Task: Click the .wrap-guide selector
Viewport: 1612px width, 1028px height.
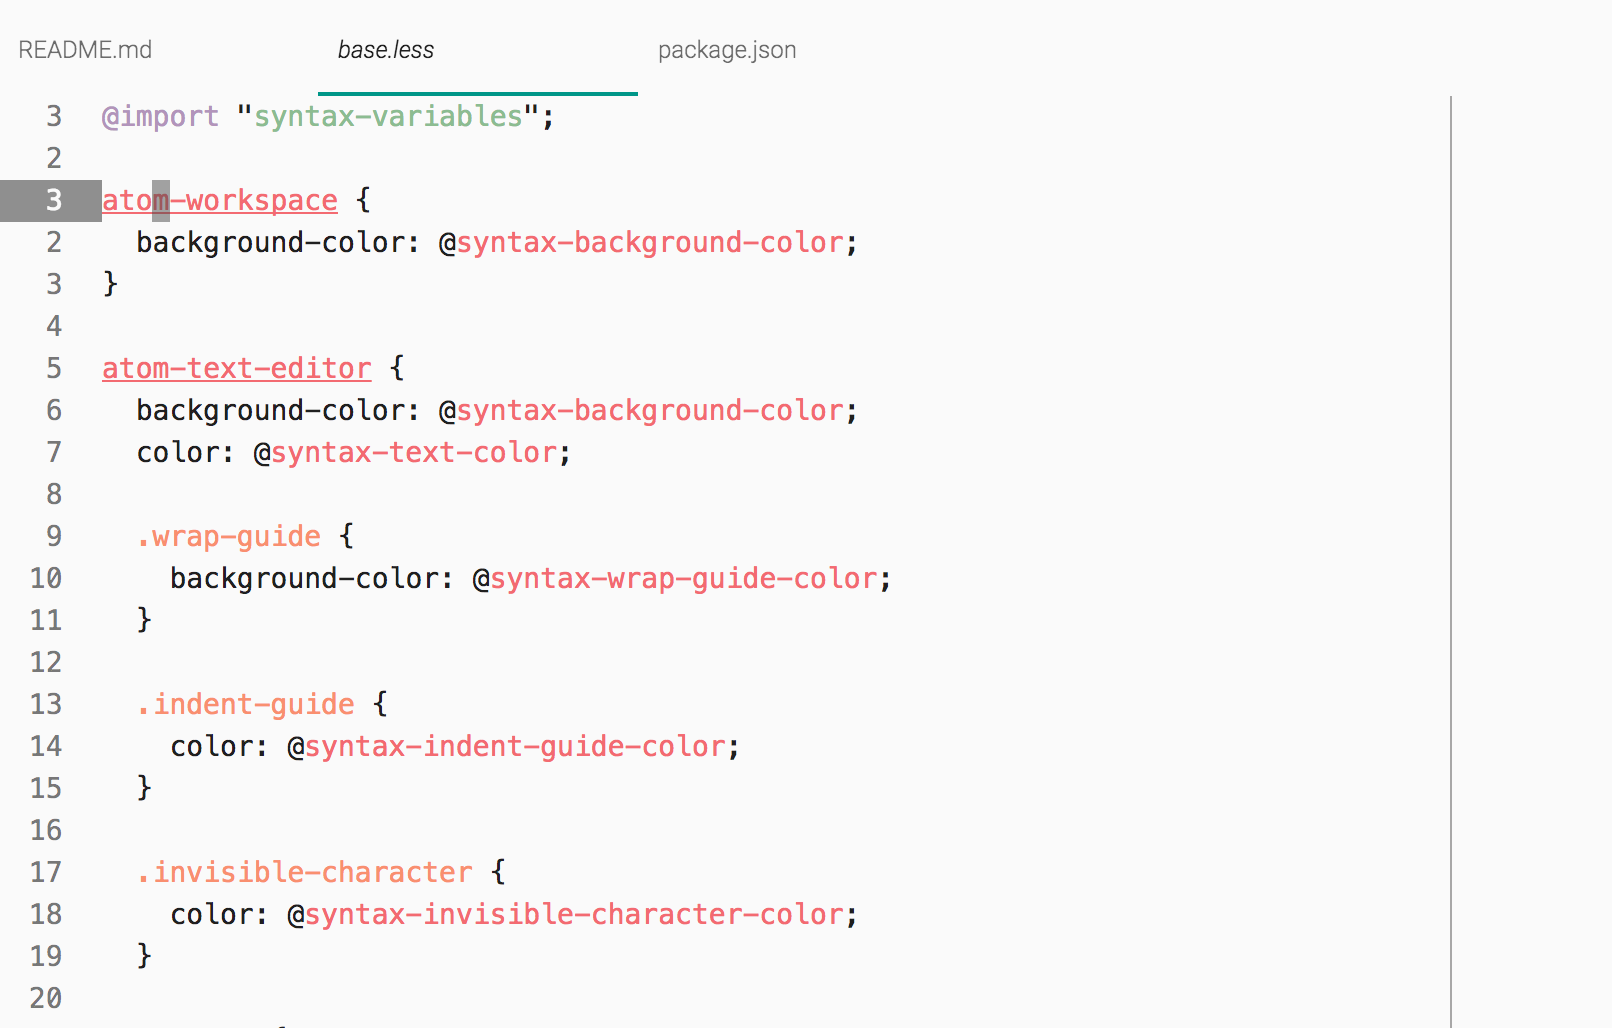Action: (229, 537)
